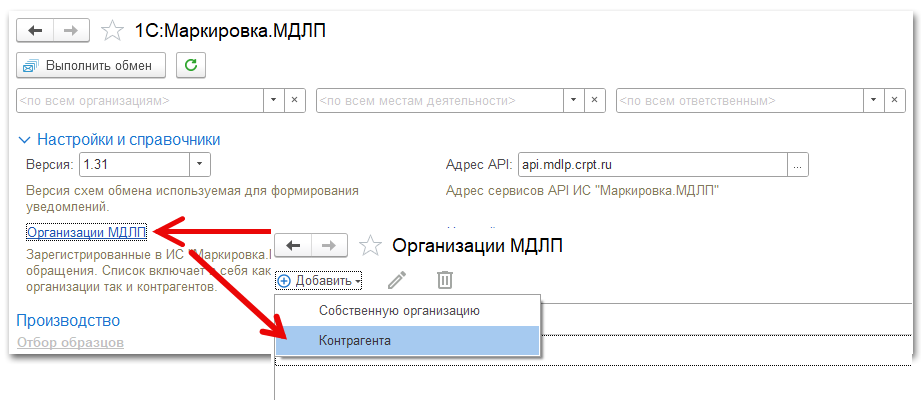Open the Отбор образцов link
The width and height of the screenshot is (921, 402).
pyautogui.click(x=70, y=342)
